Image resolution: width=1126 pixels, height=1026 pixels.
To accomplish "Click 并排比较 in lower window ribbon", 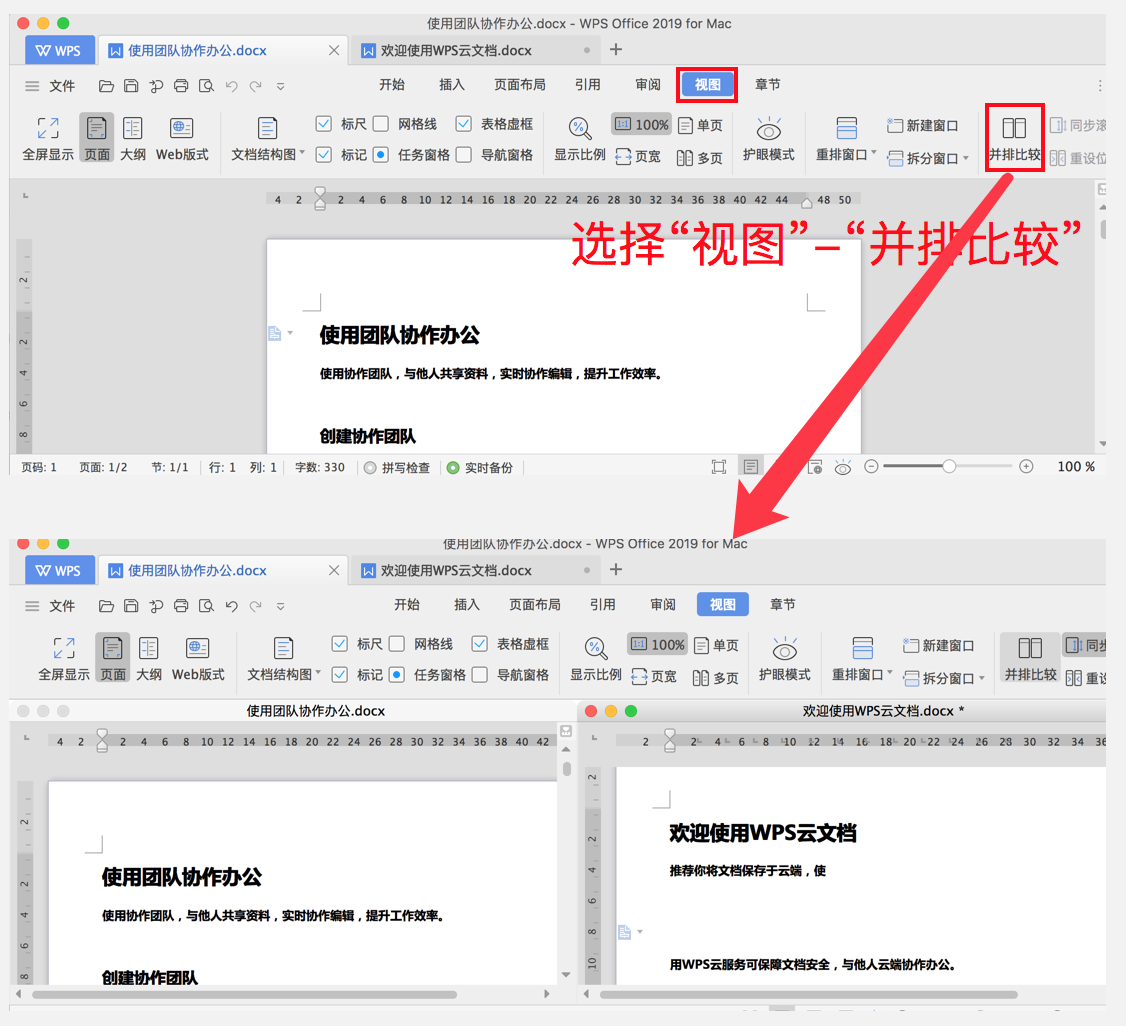I will point(1030,658).
